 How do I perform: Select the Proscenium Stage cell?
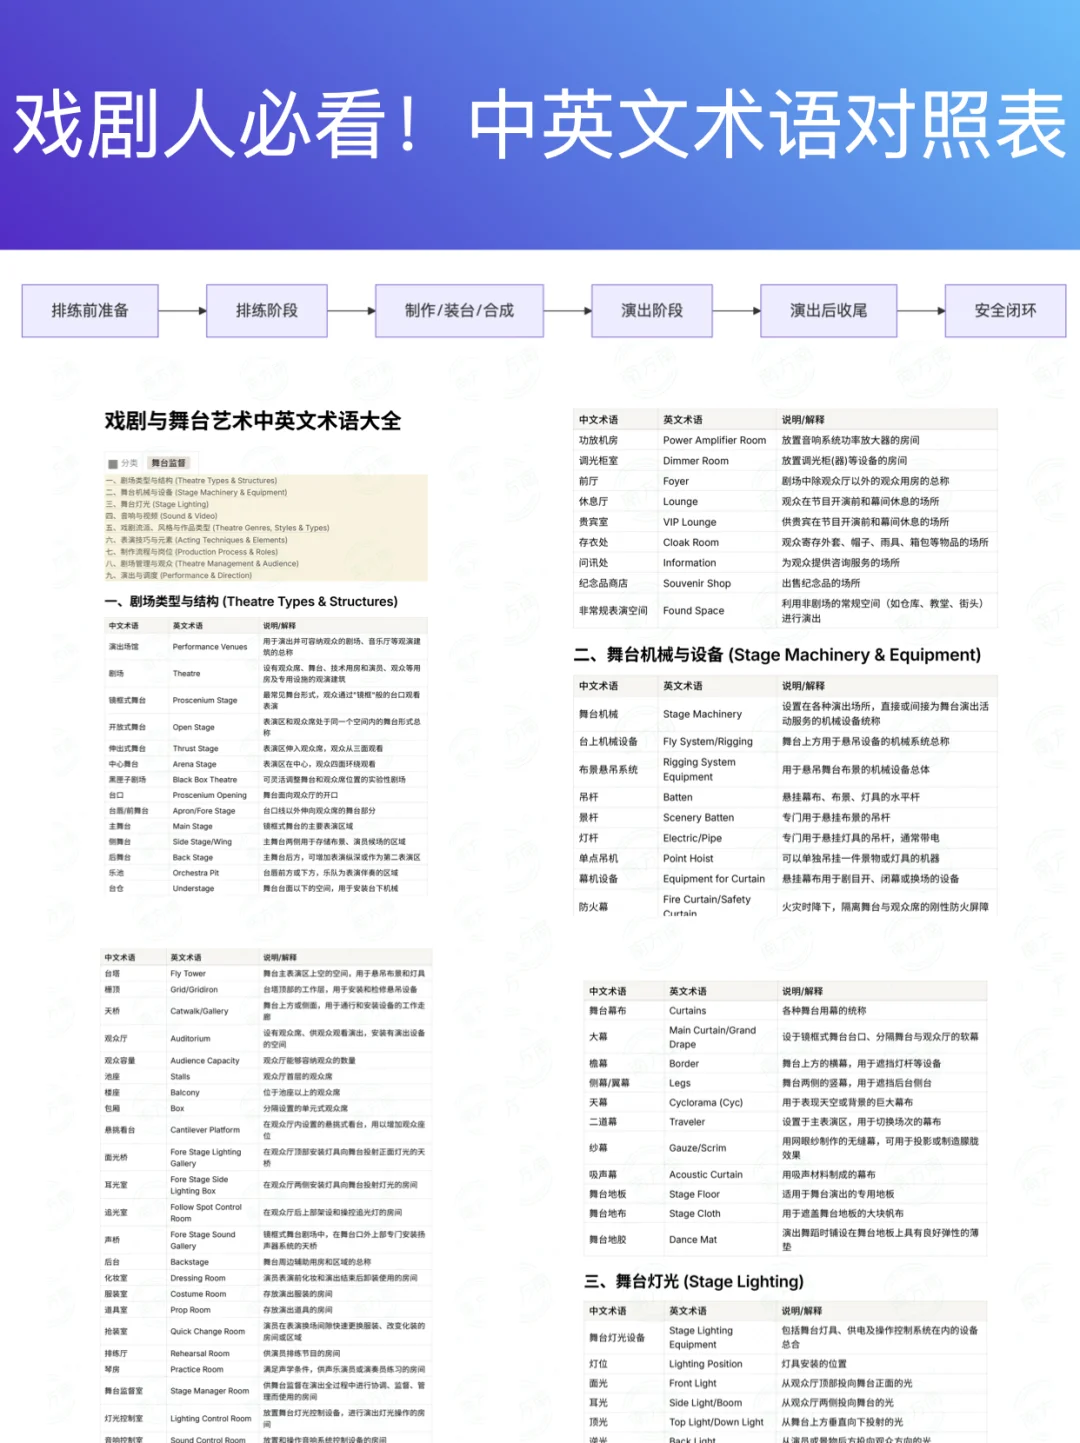[205, 700]
